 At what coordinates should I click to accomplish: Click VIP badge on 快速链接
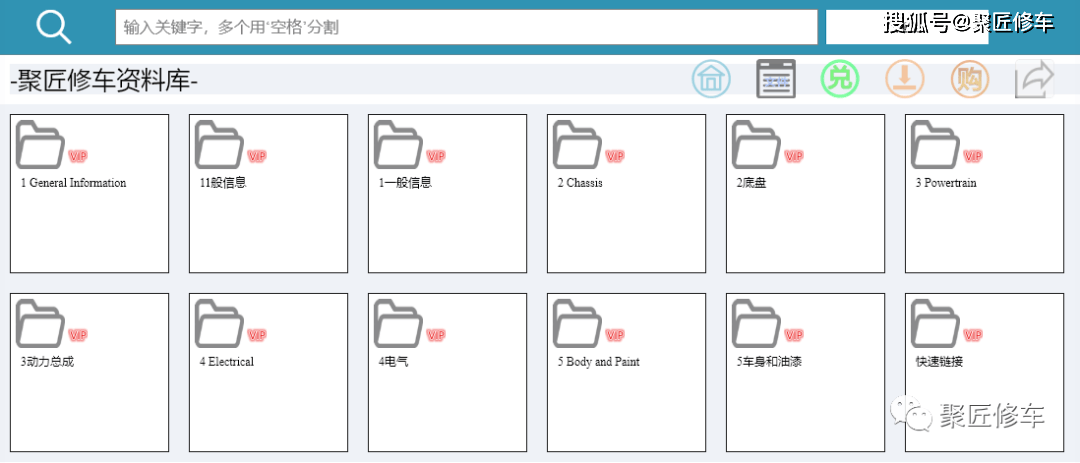[x=973, y=336]
